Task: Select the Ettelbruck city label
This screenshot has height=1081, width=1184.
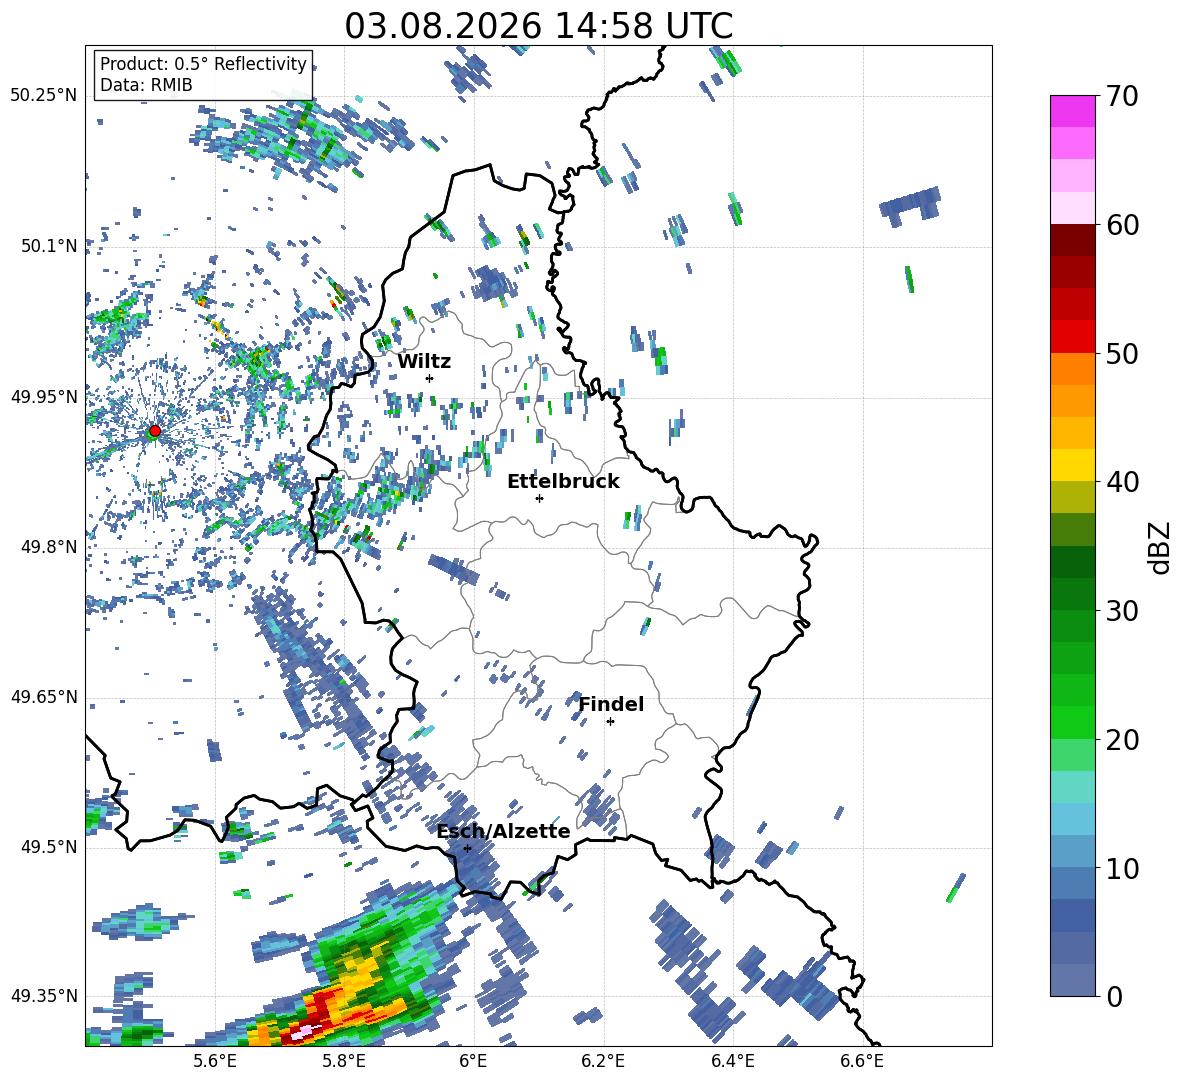Action: coord(563,482)
